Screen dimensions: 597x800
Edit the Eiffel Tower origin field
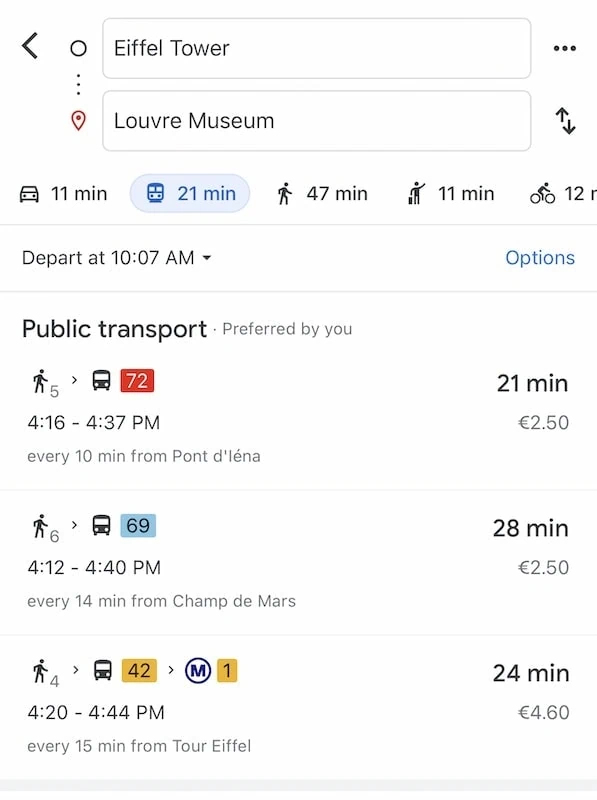[x=316, y=48]
